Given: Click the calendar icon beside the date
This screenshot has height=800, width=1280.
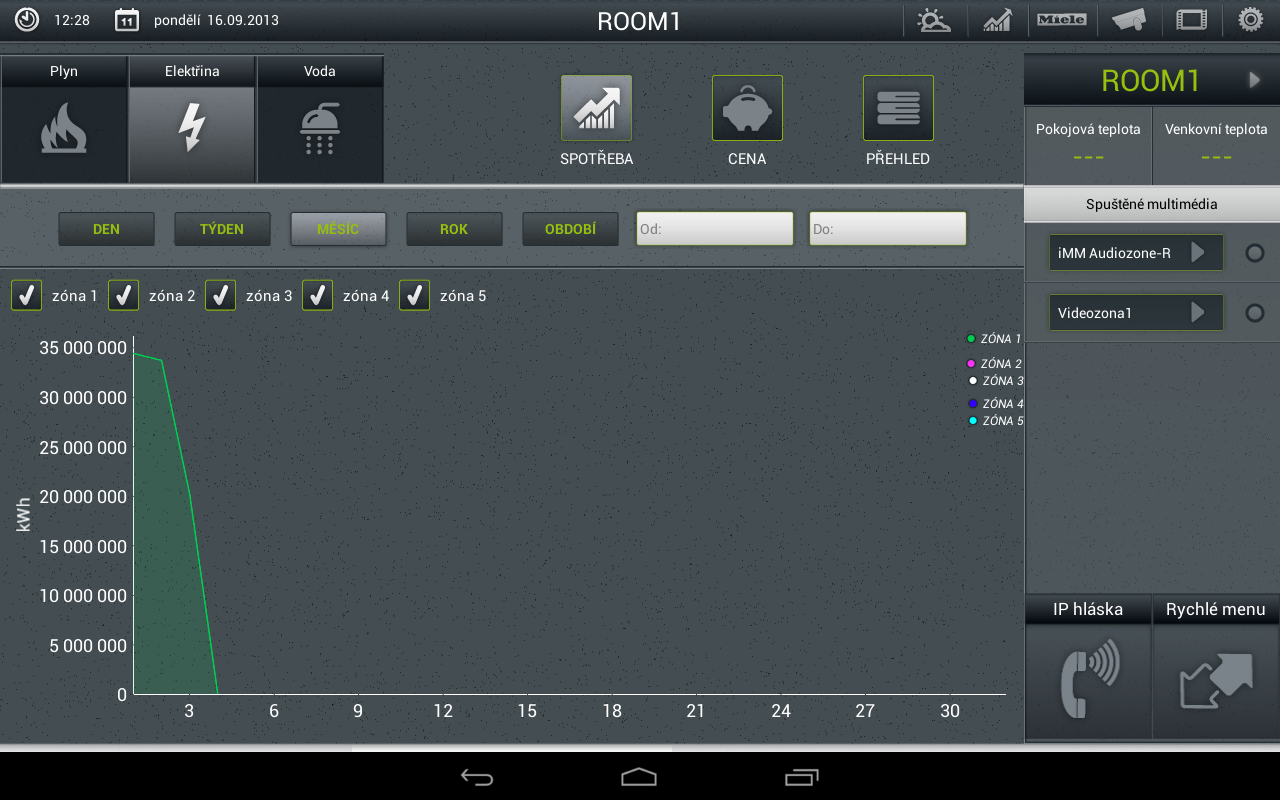Looking at the screenshot, I should [127, 19].
